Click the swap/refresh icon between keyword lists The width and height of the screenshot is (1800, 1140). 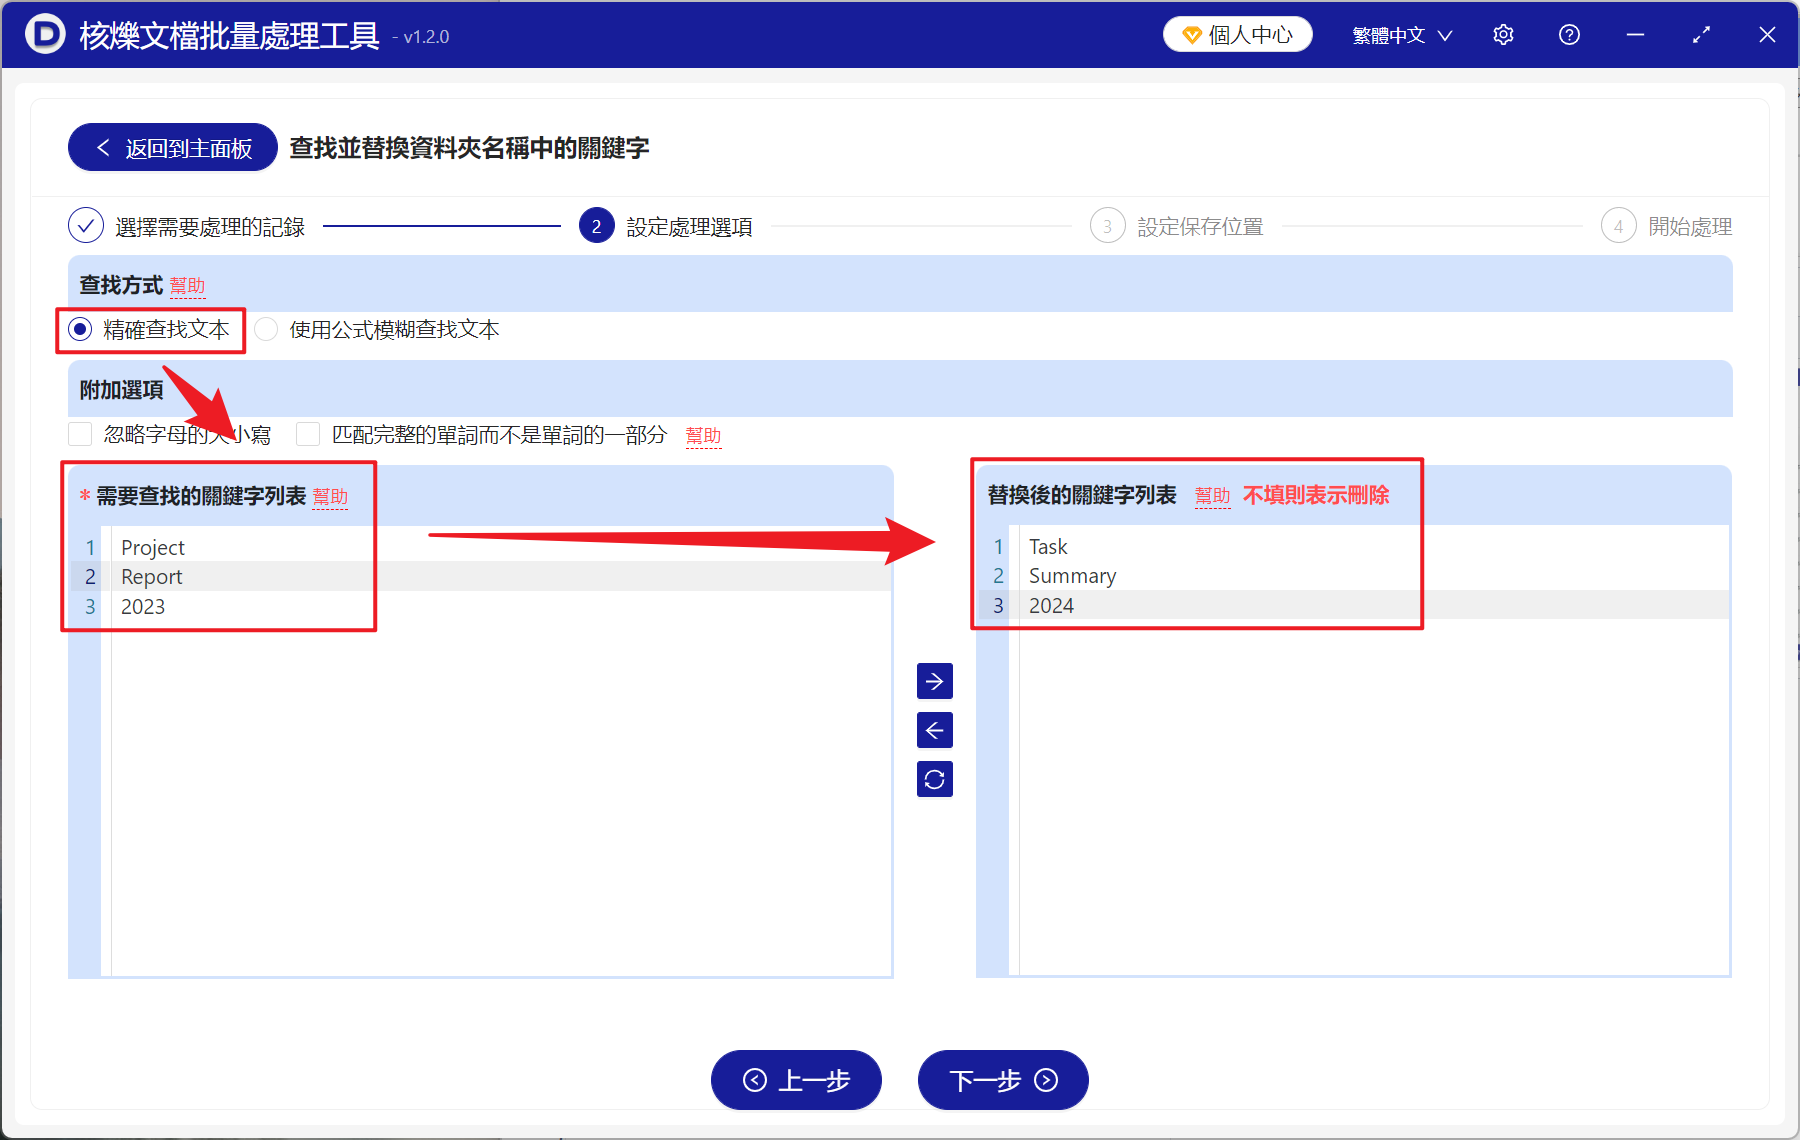point(934,779)
